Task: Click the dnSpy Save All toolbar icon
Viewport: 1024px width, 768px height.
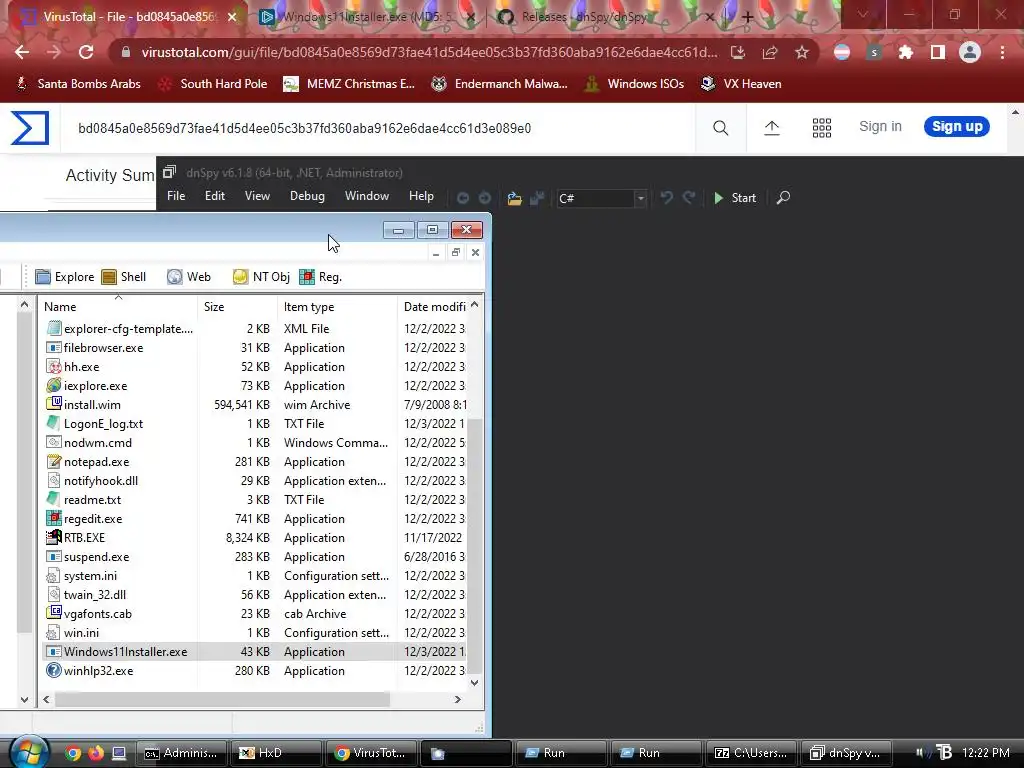Action: pos(537,198)
